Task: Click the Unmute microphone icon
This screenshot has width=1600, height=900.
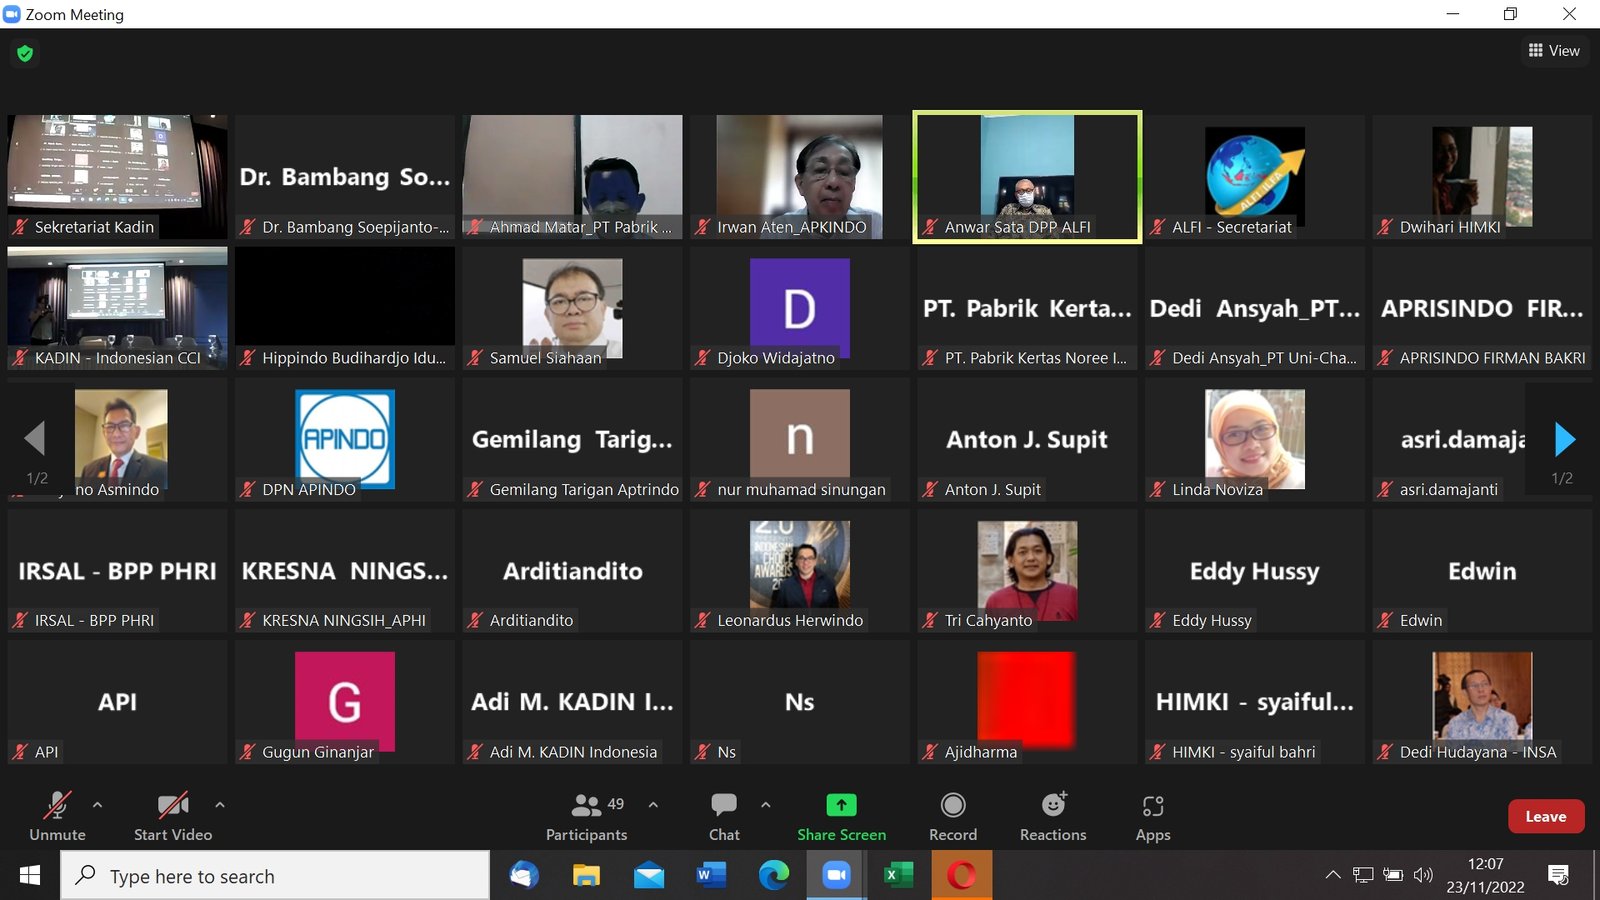Action: pos(57,805)
